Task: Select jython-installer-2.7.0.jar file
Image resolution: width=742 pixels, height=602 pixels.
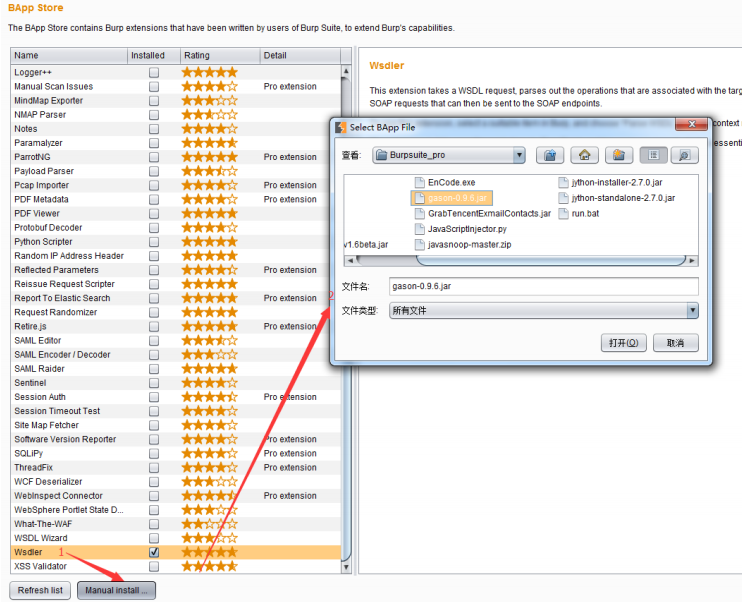Action: click(x=610, y=182)
